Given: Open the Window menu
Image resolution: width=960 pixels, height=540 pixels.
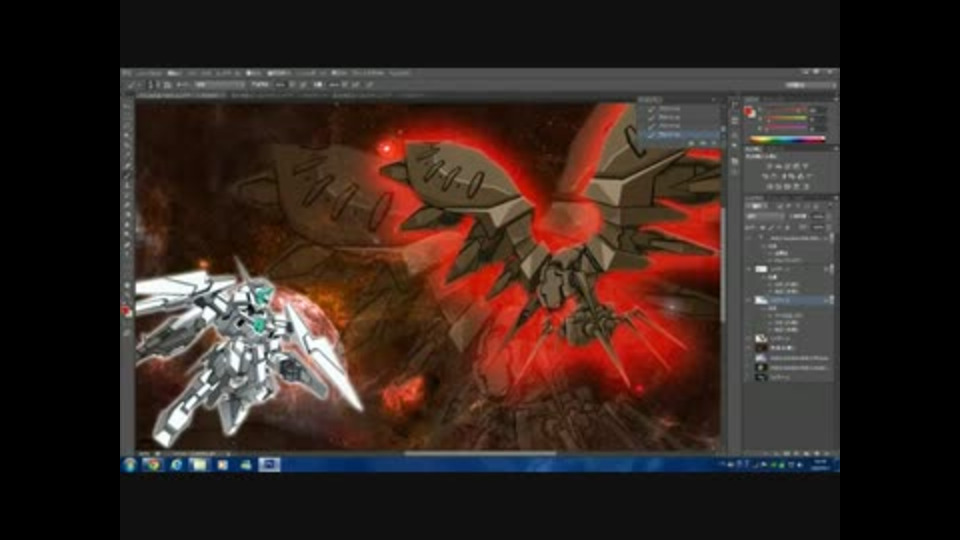Looking at the screenshot, I should pos(368,73).
